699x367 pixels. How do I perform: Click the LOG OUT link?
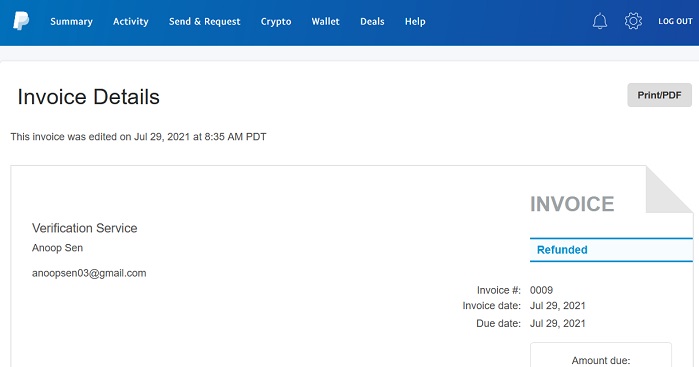(675, 21)
